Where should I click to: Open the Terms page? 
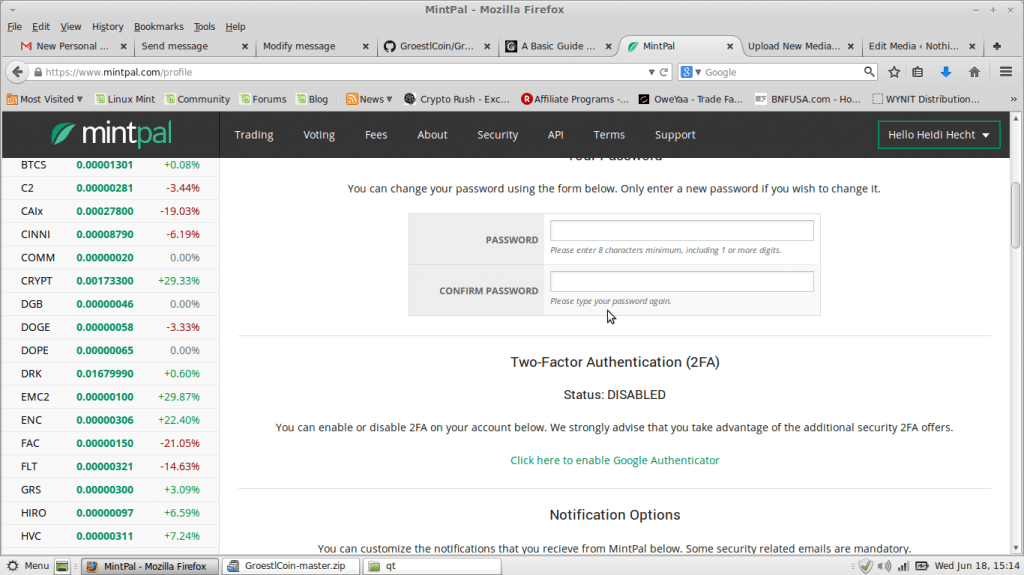pyautogui.click(x=609, y=135)
